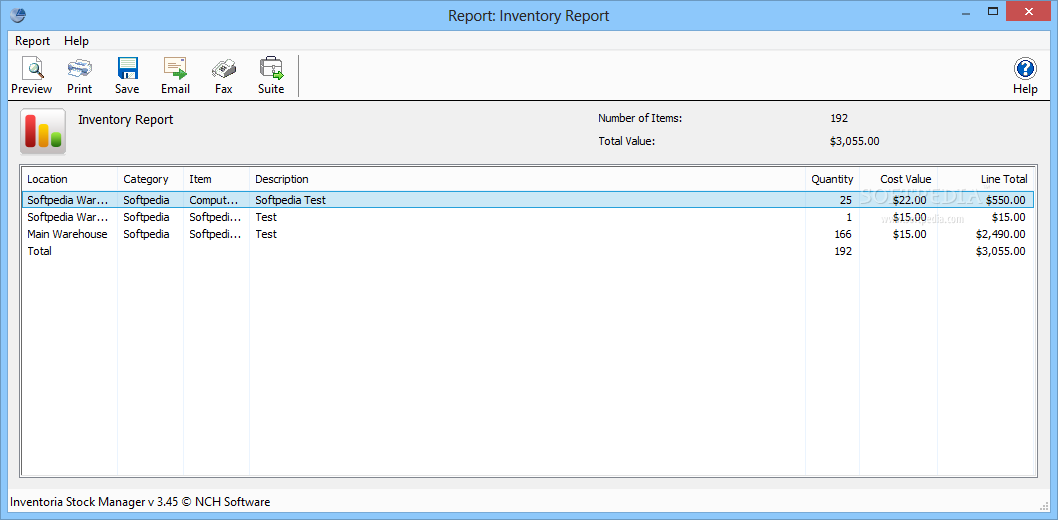Click the $2,490.00 line total cell
1058x520 pixels.
coord(1001,234)
